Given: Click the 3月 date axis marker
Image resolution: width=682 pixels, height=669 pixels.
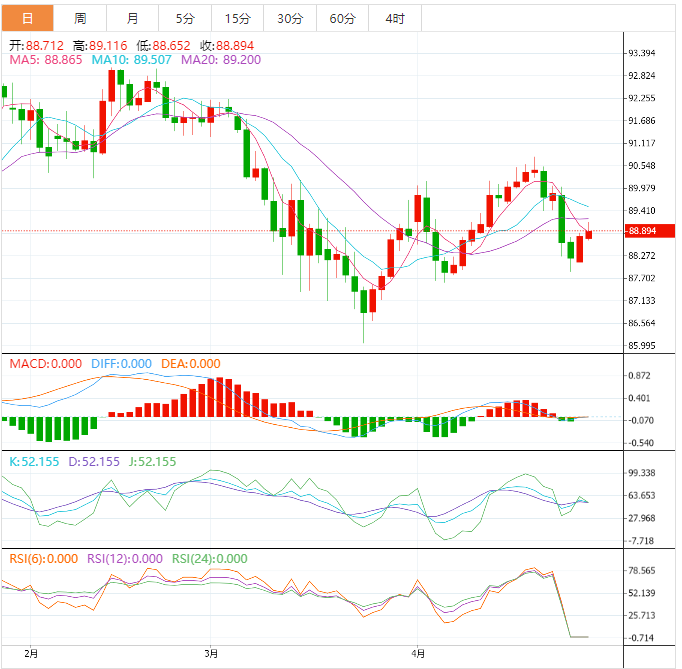Looking at the screenshot, I should 210,654.
